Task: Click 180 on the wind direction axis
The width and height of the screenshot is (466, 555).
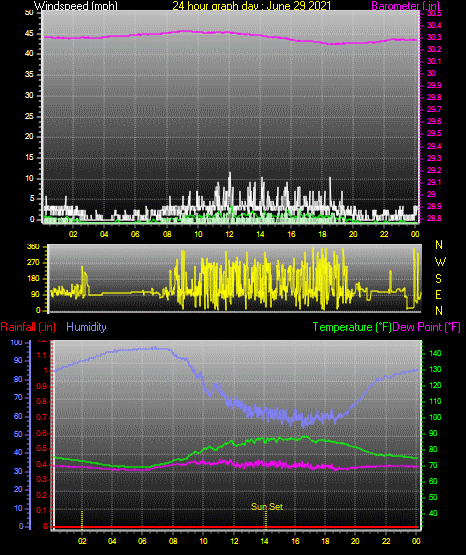Action: 33,279
